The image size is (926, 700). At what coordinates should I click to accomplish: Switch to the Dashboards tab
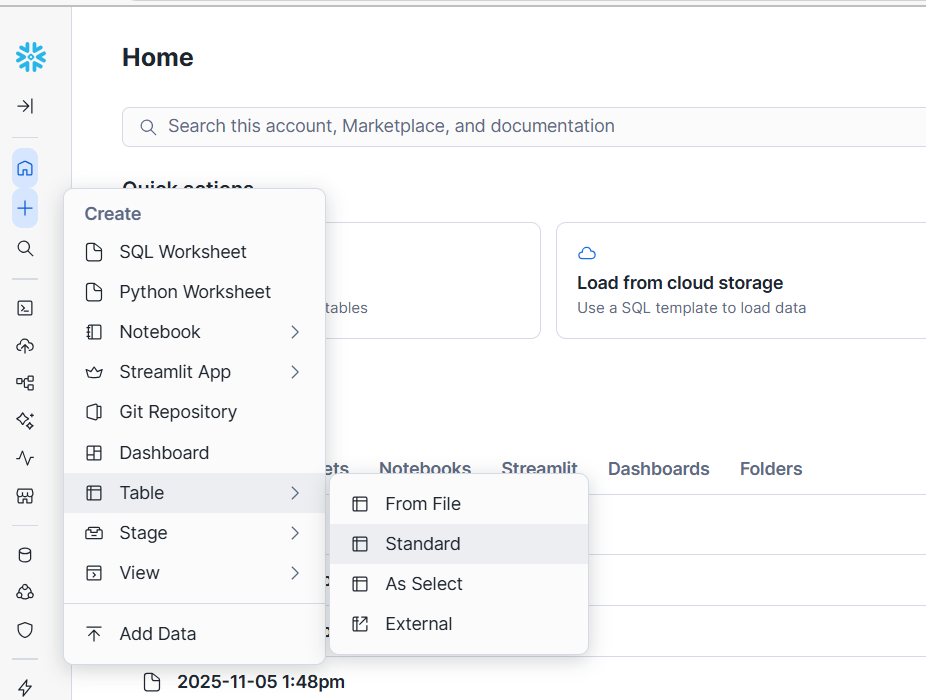pyautogui.click(x=658, y=468)
